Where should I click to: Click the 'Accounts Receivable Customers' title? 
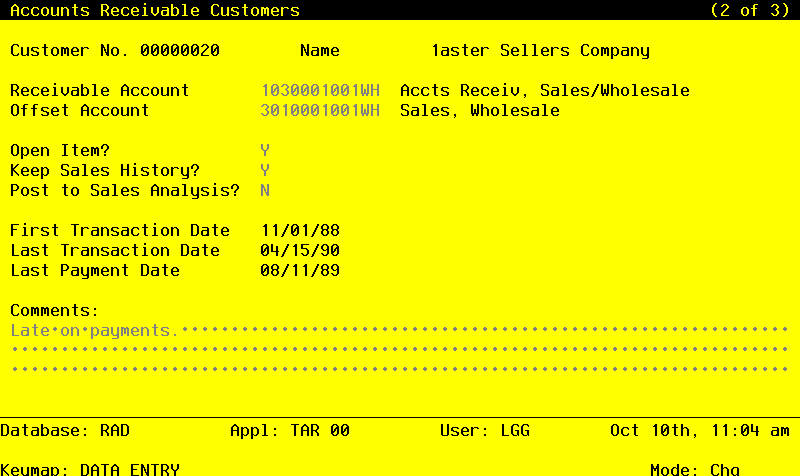155,10
